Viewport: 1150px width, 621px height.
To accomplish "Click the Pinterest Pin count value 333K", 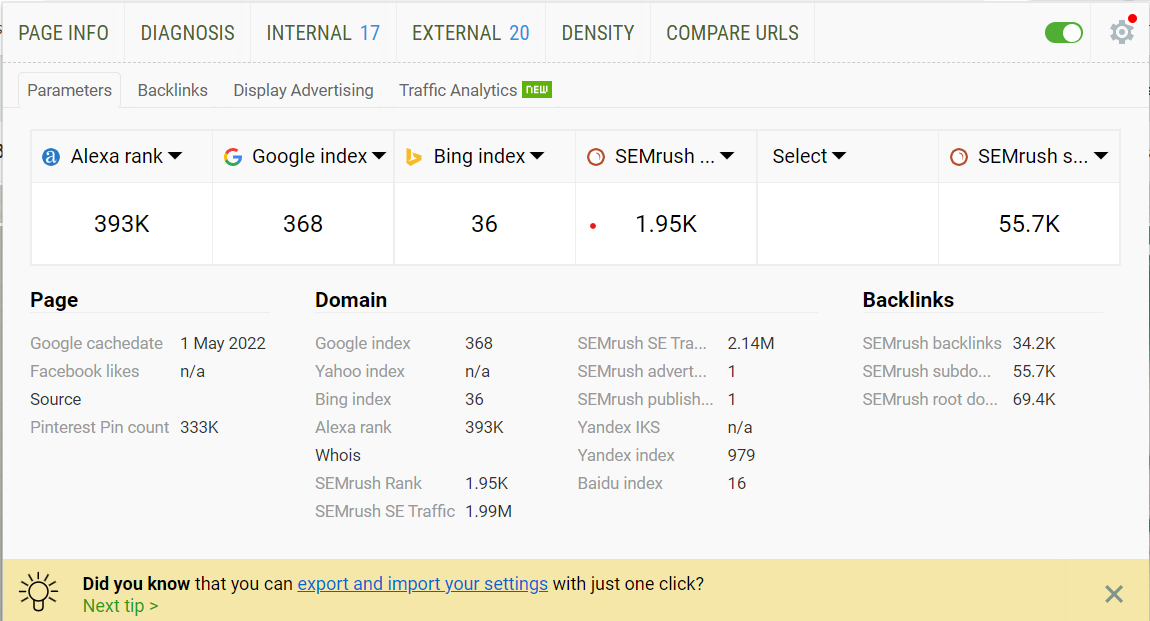I will (199, 427).
